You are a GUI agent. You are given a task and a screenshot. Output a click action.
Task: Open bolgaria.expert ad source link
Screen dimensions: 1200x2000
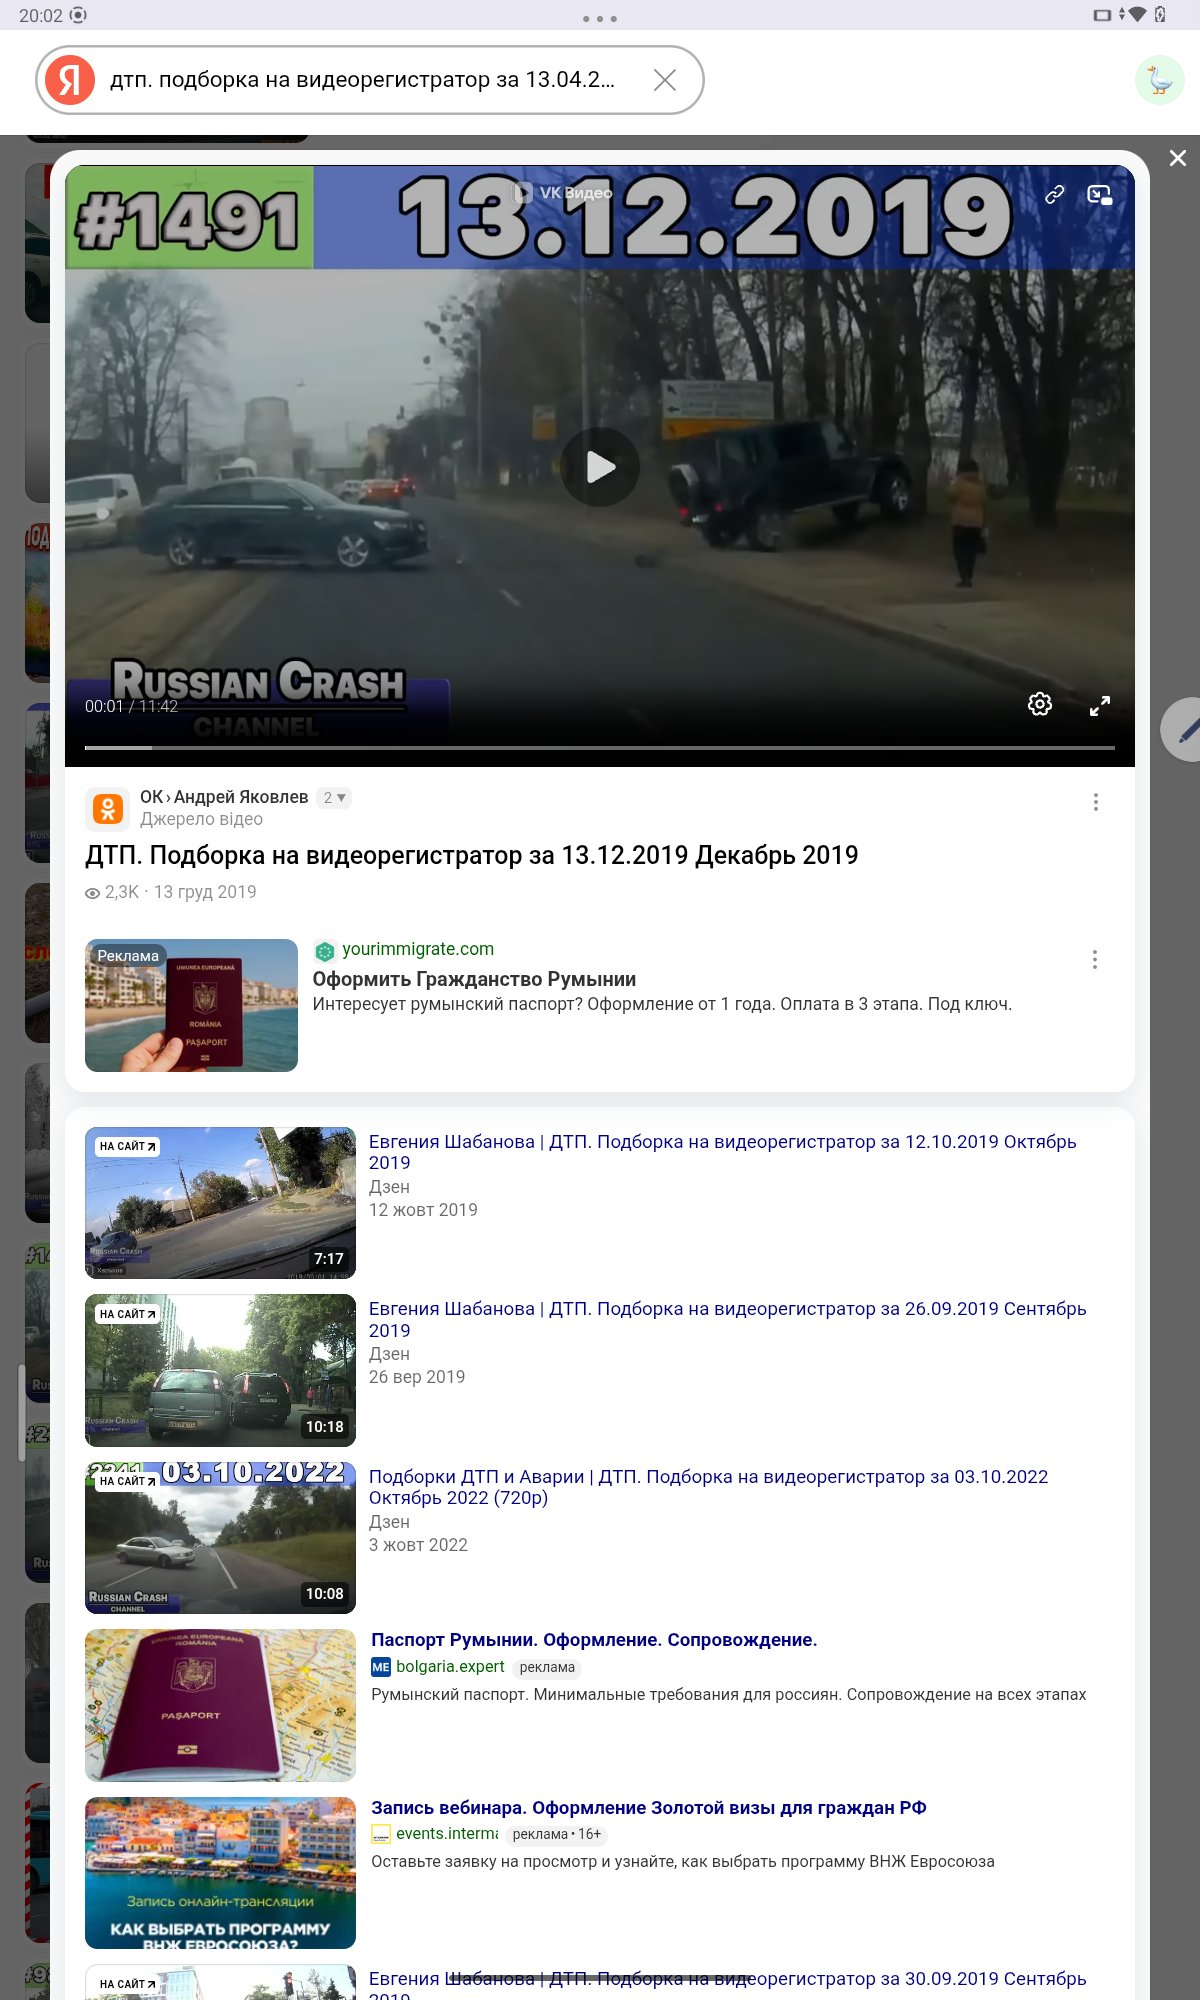coord(450,1667)
